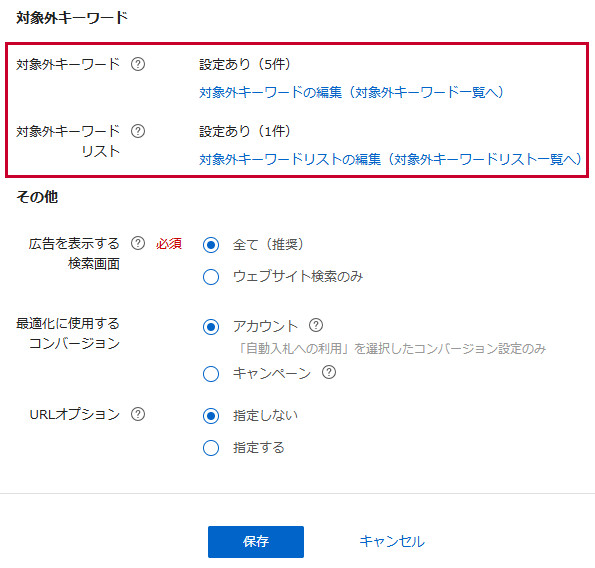Choose アカウント conversion radio option

point(211,327)
